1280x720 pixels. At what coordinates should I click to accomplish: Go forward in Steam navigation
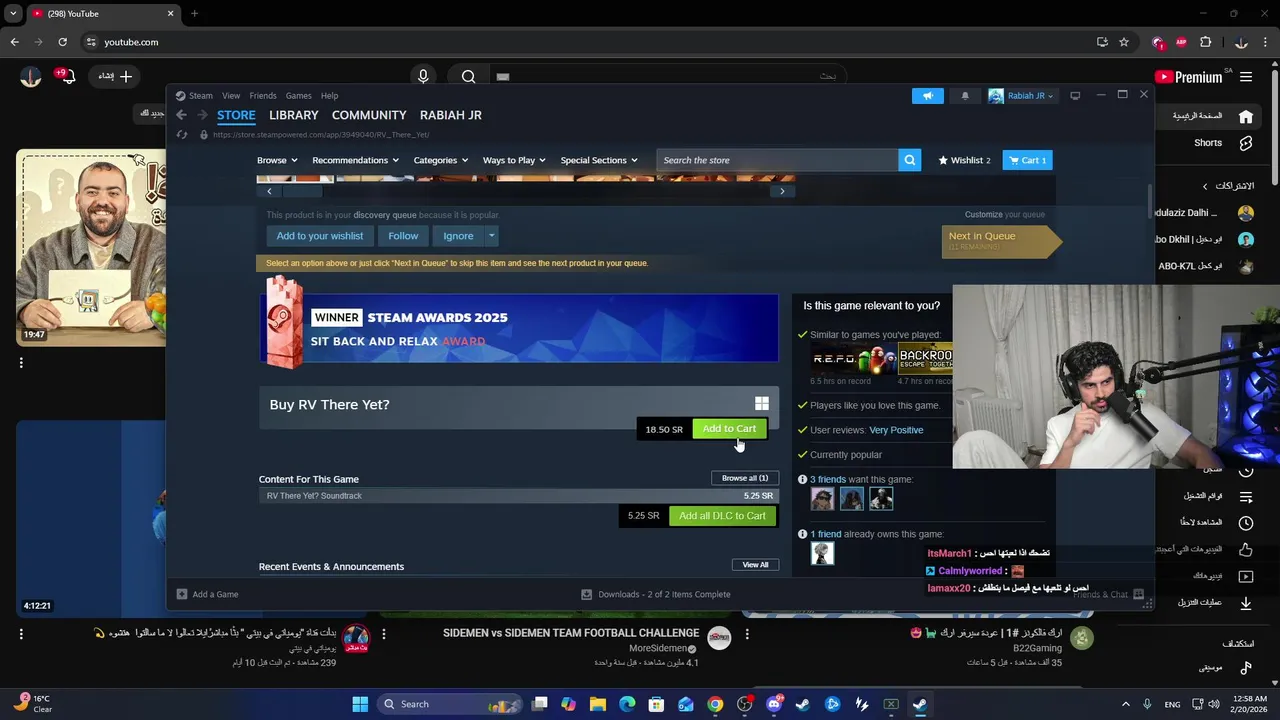[x=202, y=115]
